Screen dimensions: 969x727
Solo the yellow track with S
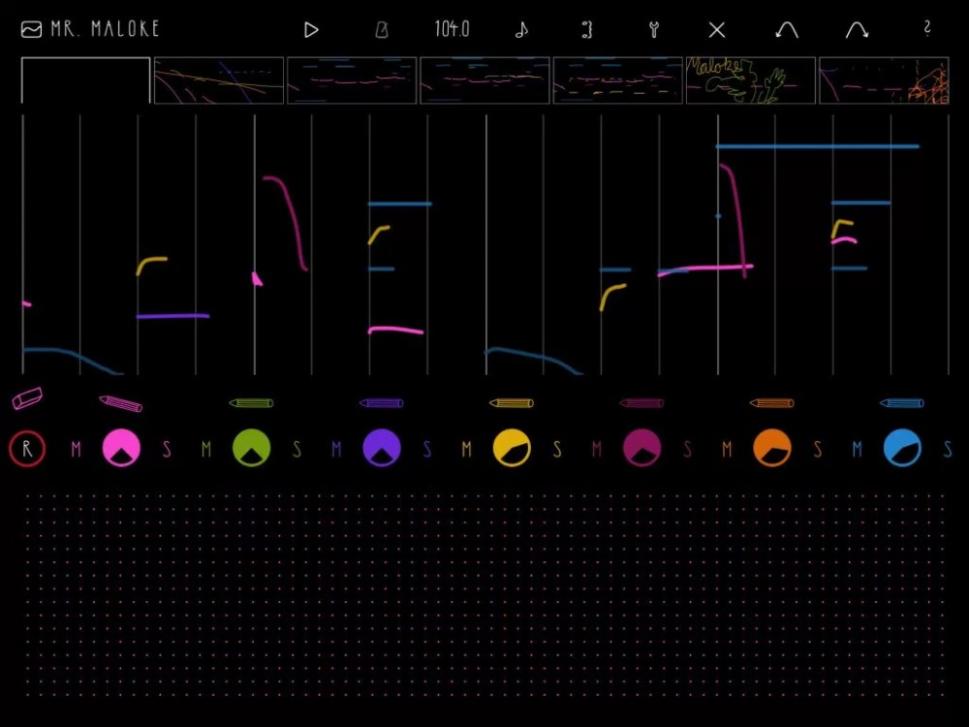click(x=557, y=450)
